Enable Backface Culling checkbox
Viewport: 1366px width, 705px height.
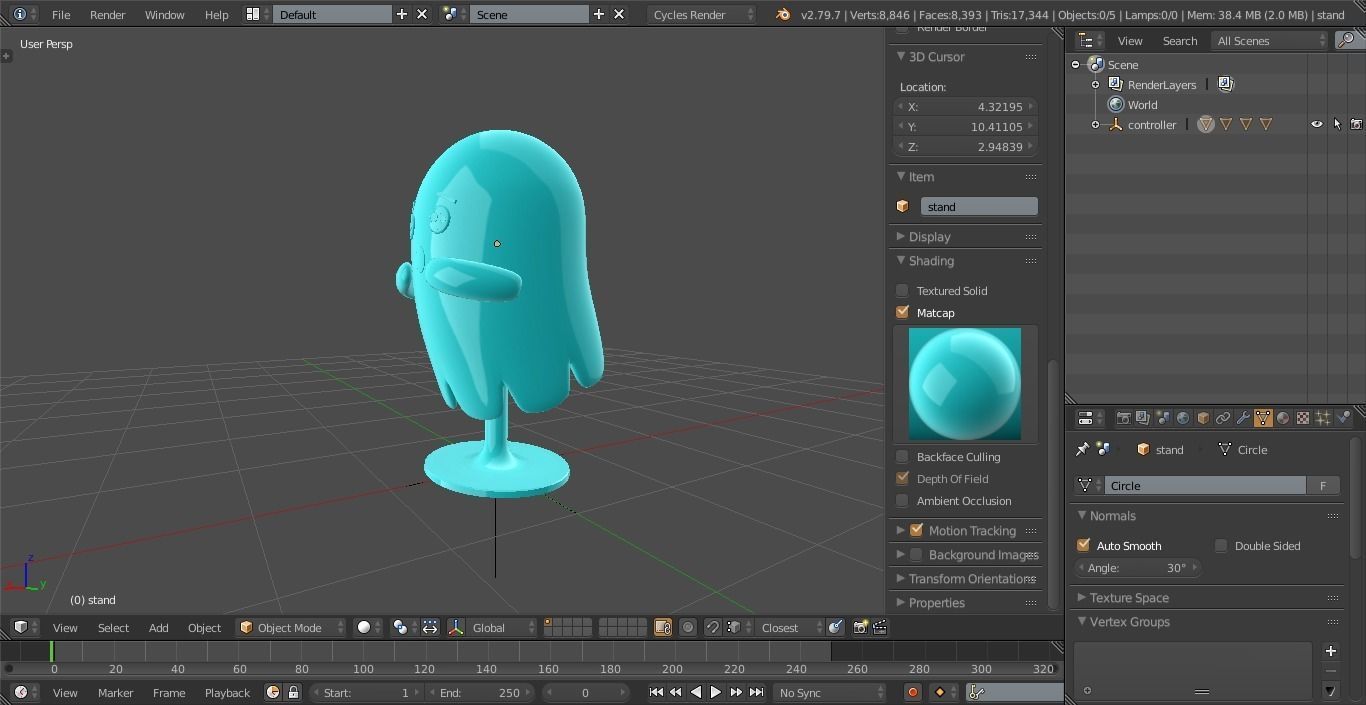tap(903, 457)
